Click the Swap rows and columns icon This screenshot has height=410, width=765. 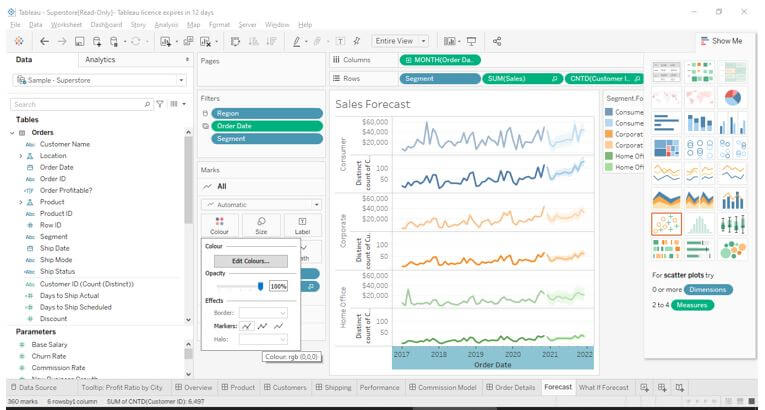tap(235, 41)
